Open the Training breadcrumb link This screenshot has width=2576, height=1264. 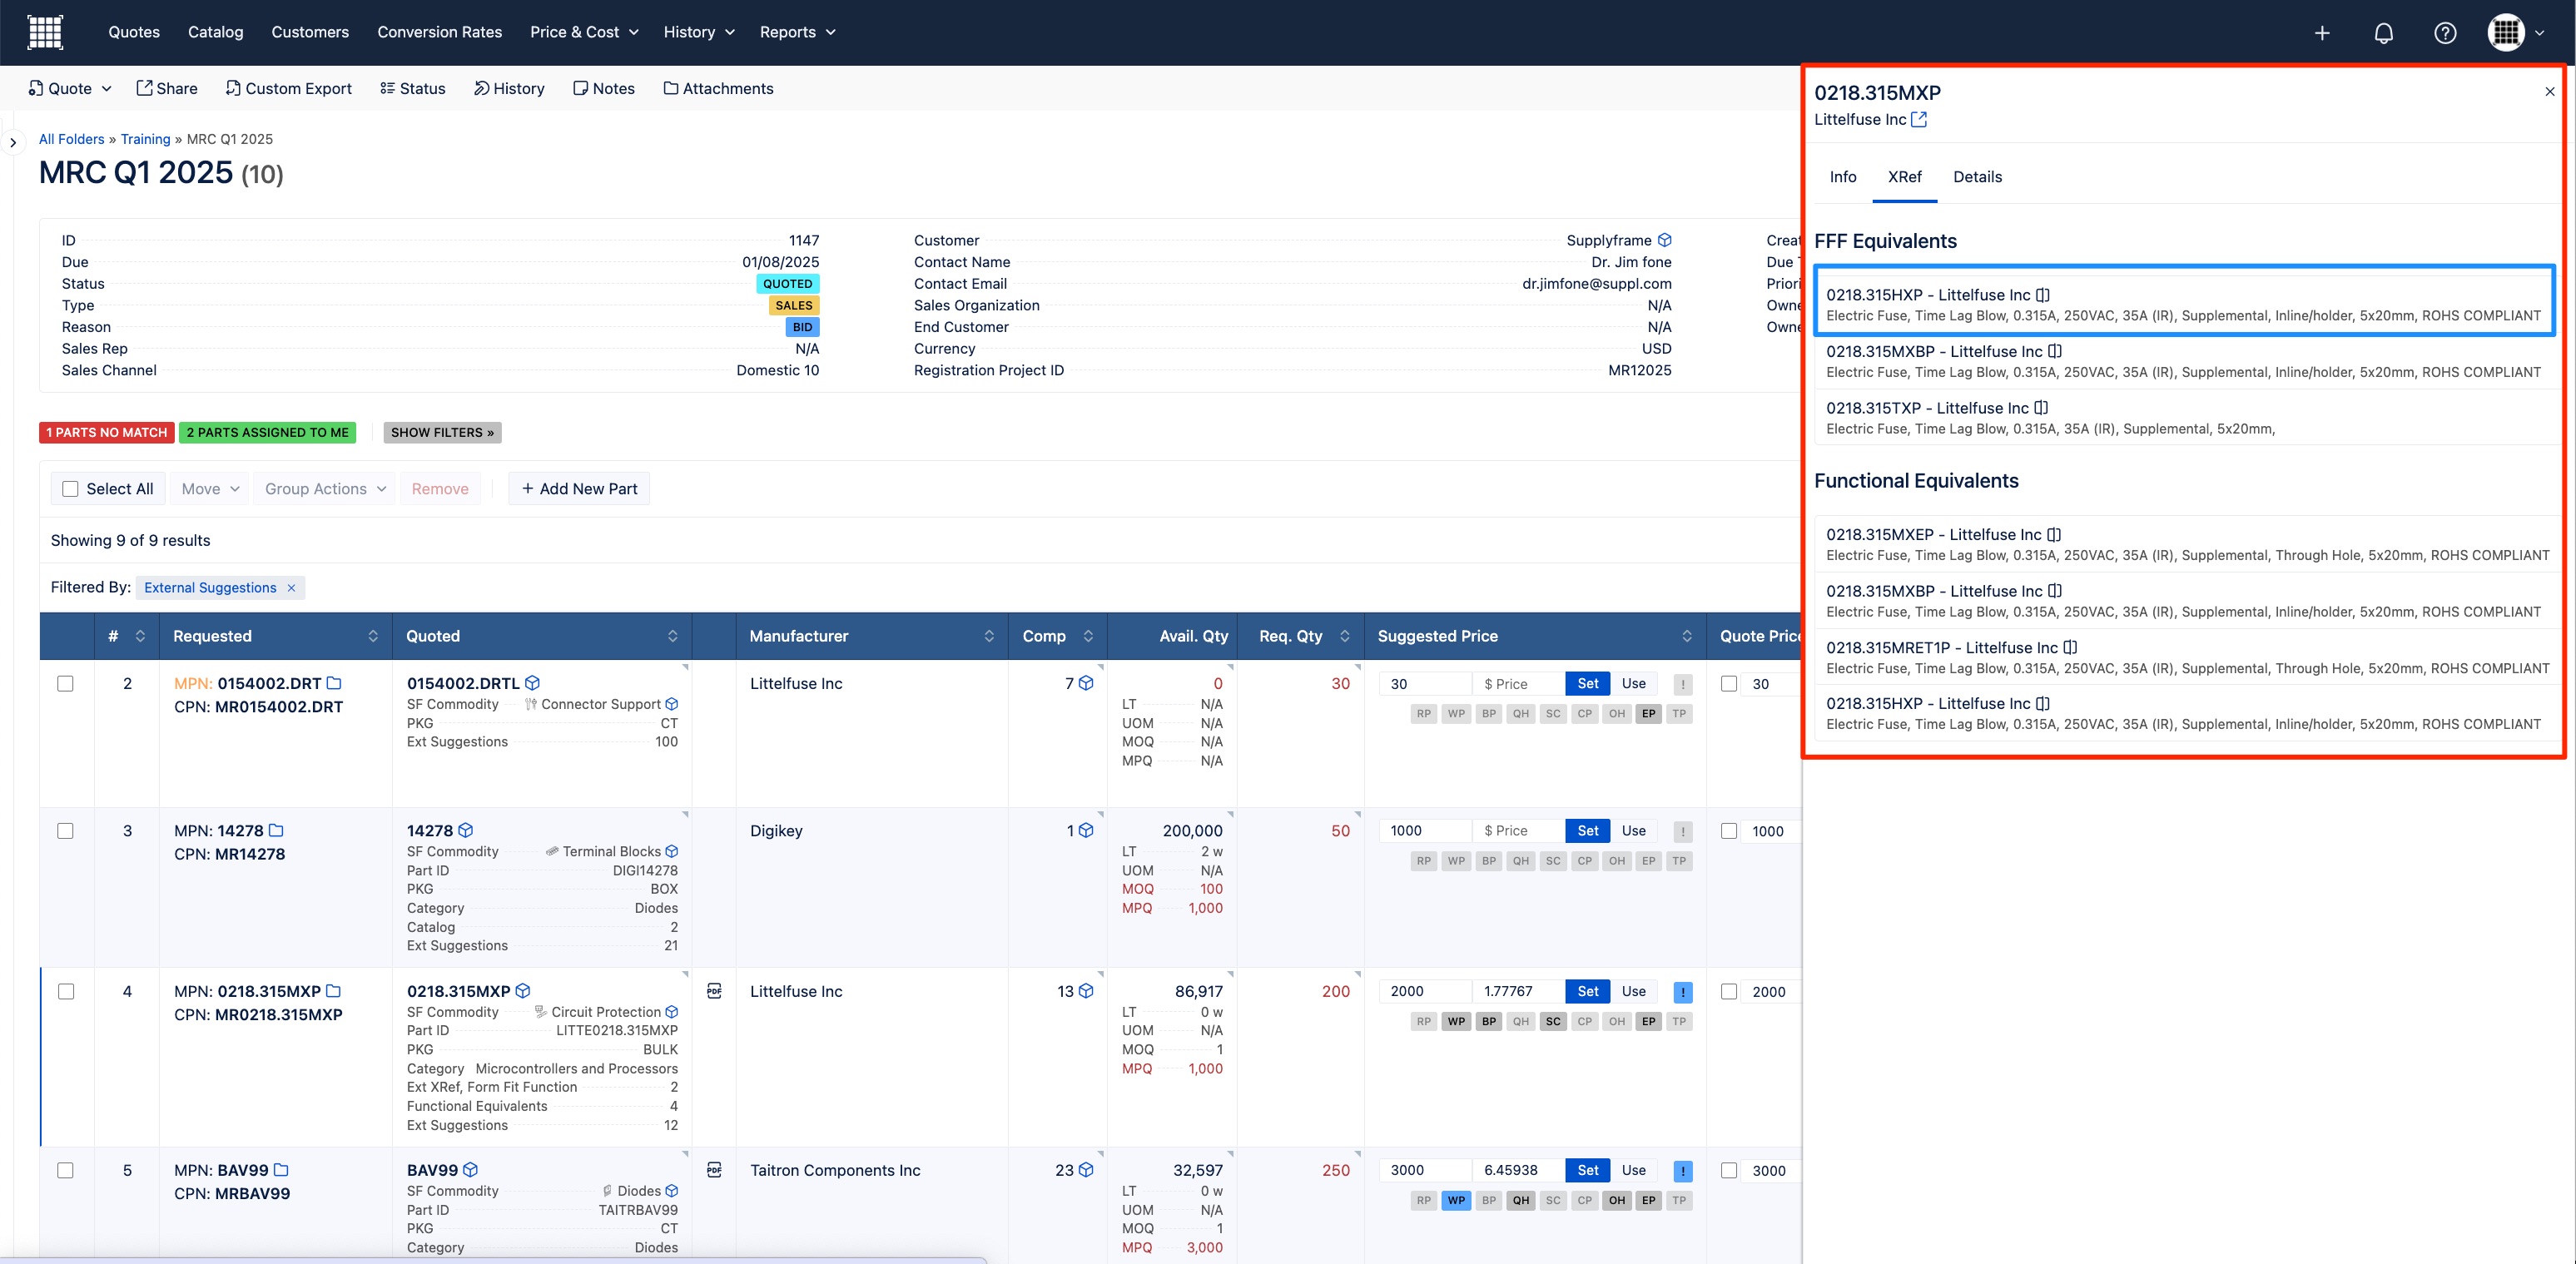click(145, 139)
